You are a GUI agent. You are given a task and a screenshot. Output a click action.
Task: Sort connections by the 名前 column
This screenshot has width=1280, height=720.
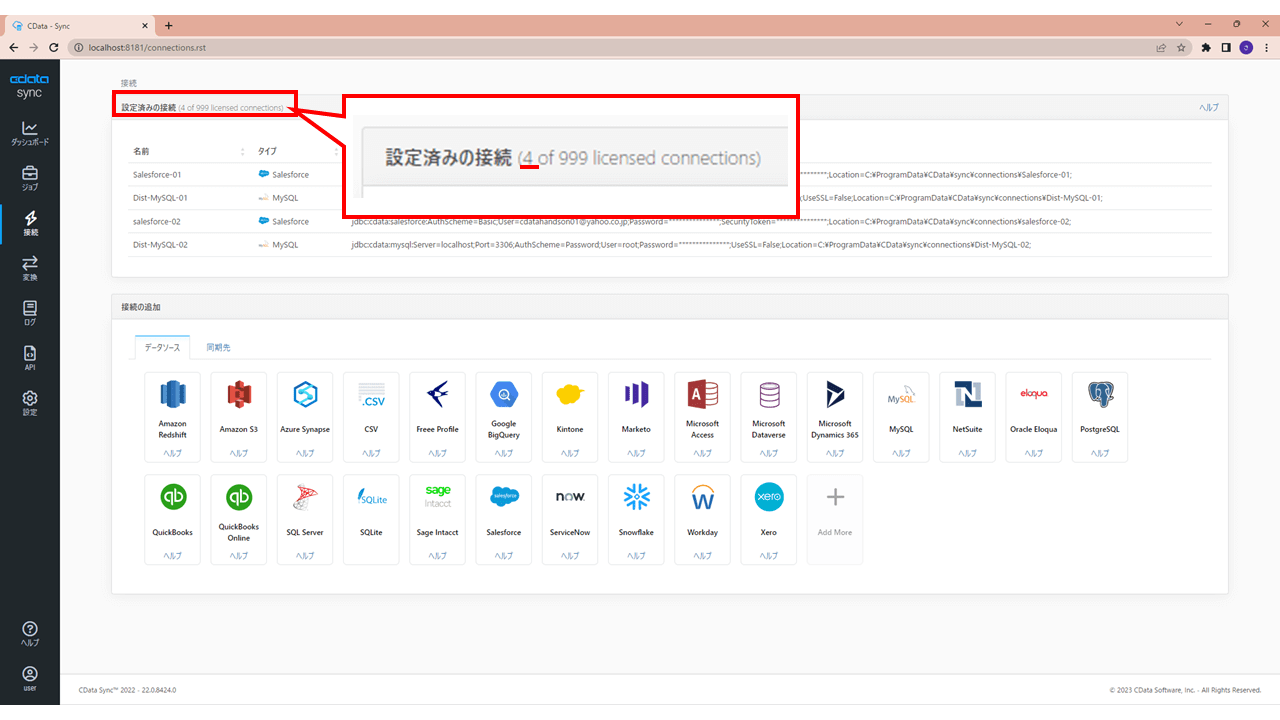click(x=188, y=151)
